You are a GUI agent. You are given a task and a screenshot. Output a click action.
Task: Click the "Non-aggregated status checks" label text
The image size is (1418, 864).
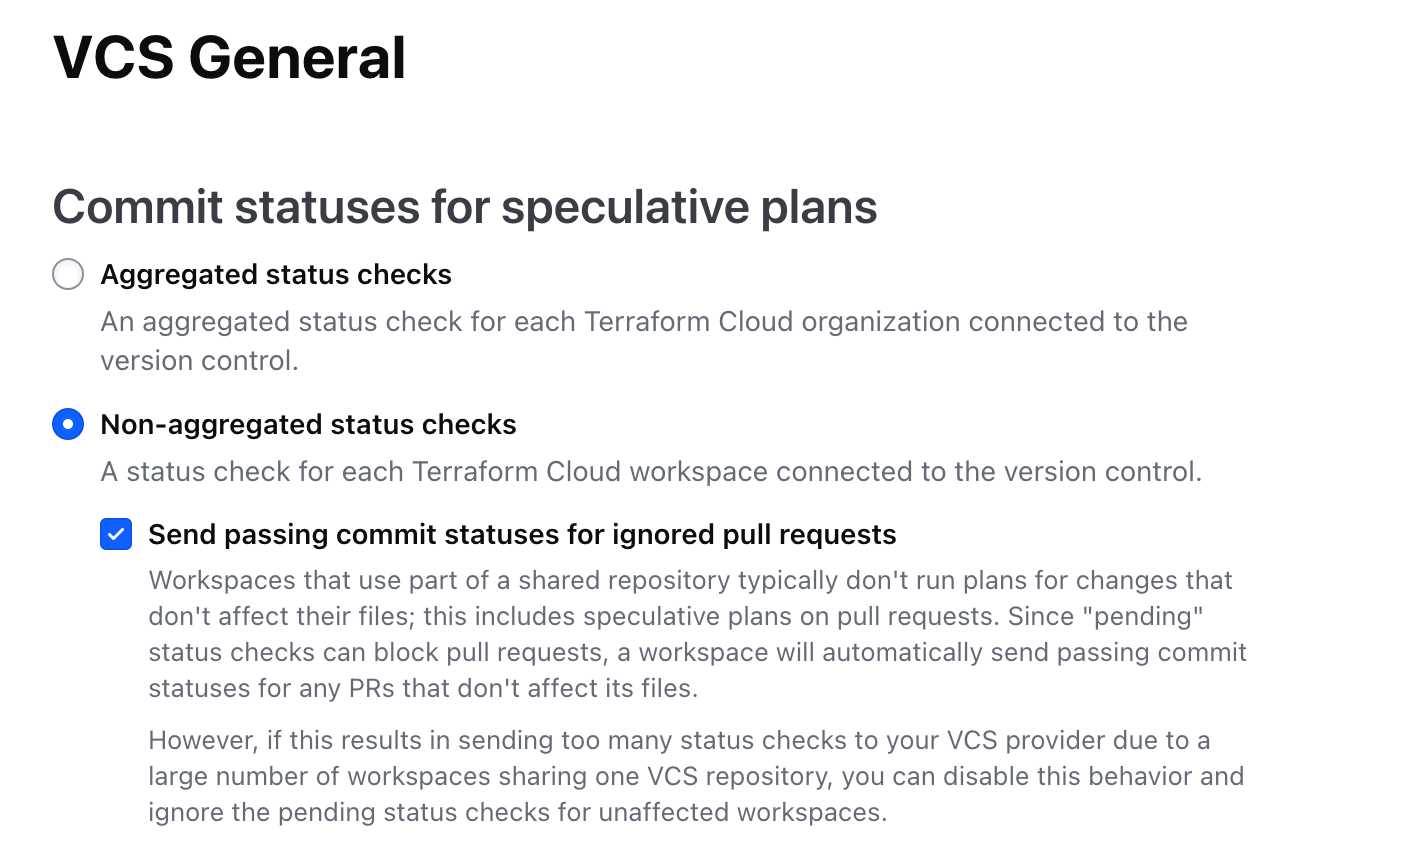tap(308, 425)
